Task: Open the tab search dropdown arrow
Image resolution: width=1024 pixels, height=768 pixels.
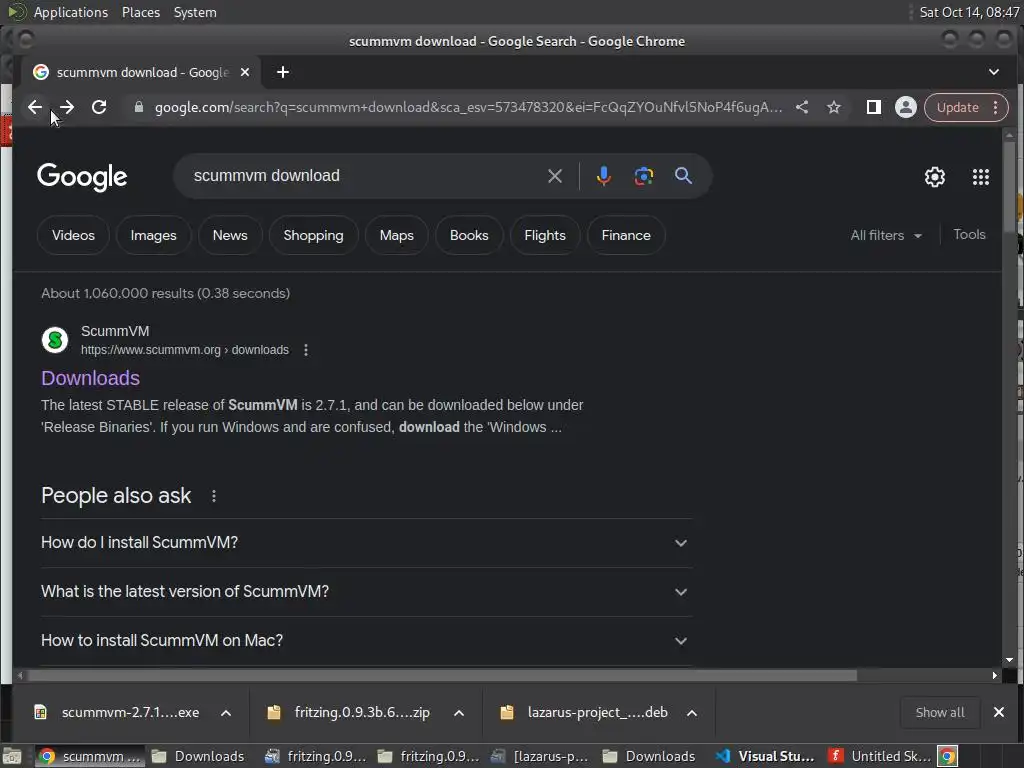Action: [993, 72]
